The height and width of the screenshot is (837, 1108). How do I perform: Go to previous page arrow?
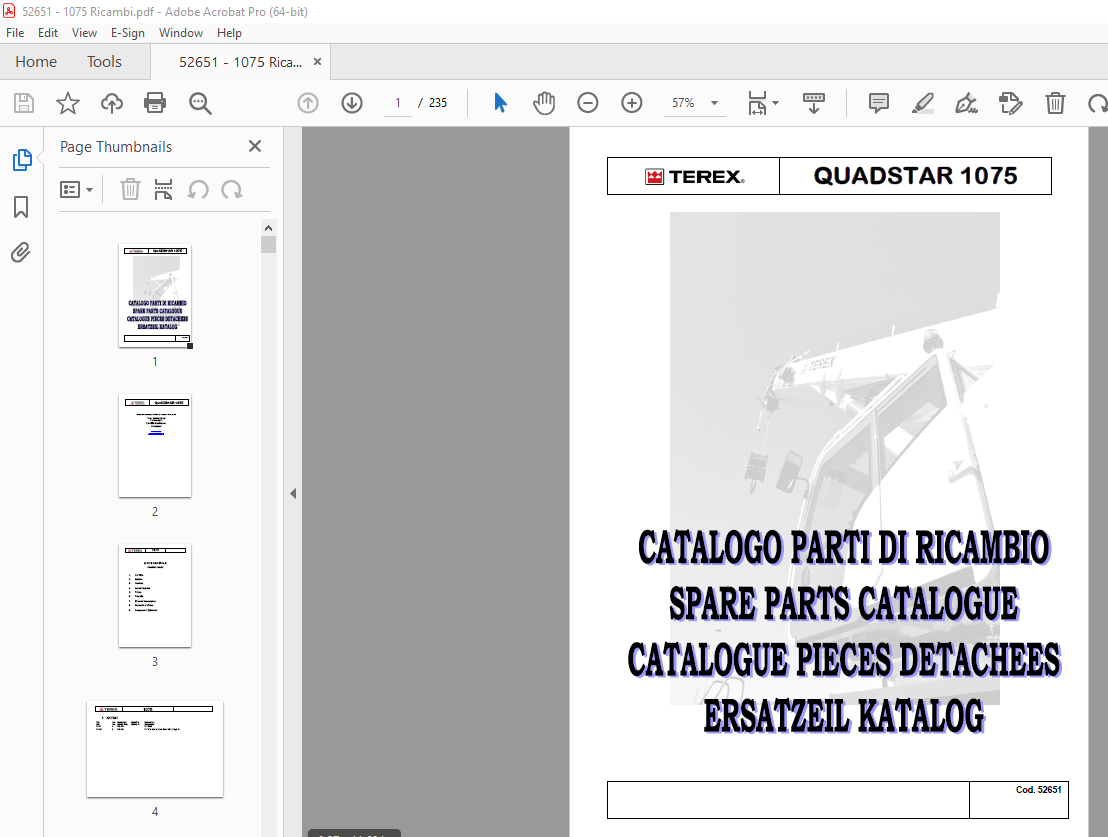(x=308, y=103)
